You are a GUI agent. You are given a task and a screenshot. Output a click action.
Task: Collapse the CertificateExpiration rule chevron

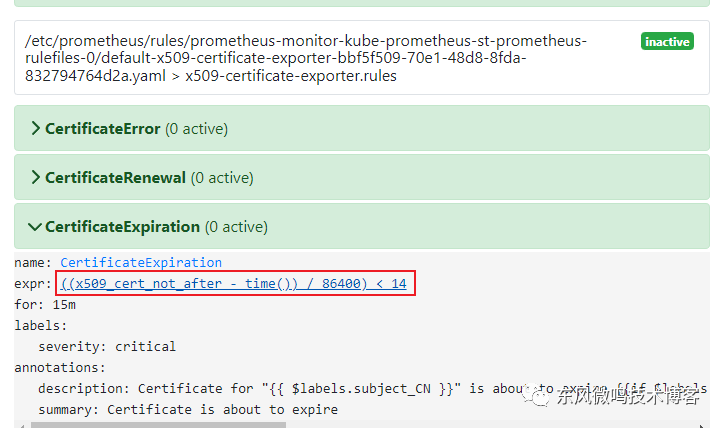[35, 226]
